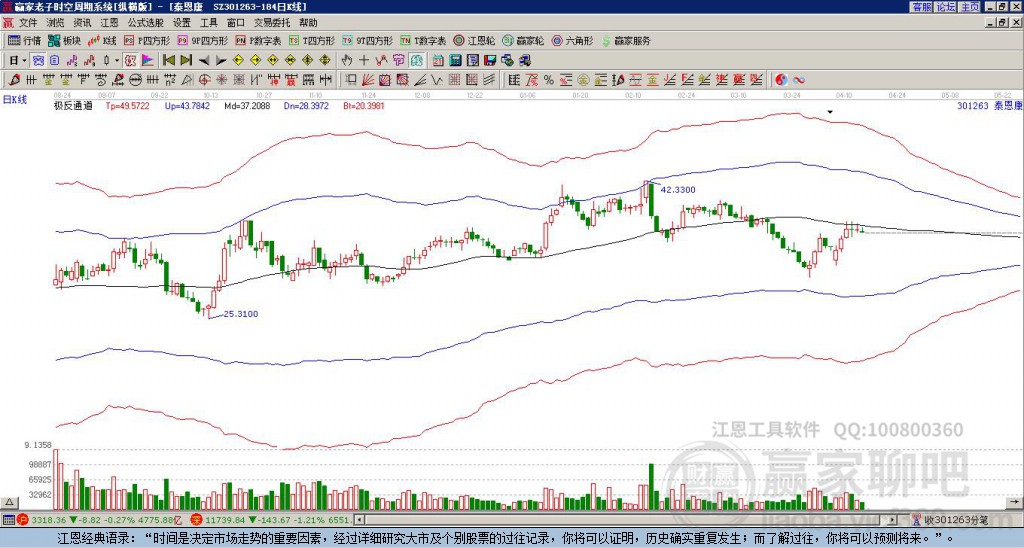The image size is (1024, 548).
Task: Open the T数字表 tool
Action: (x=423, y=40)
